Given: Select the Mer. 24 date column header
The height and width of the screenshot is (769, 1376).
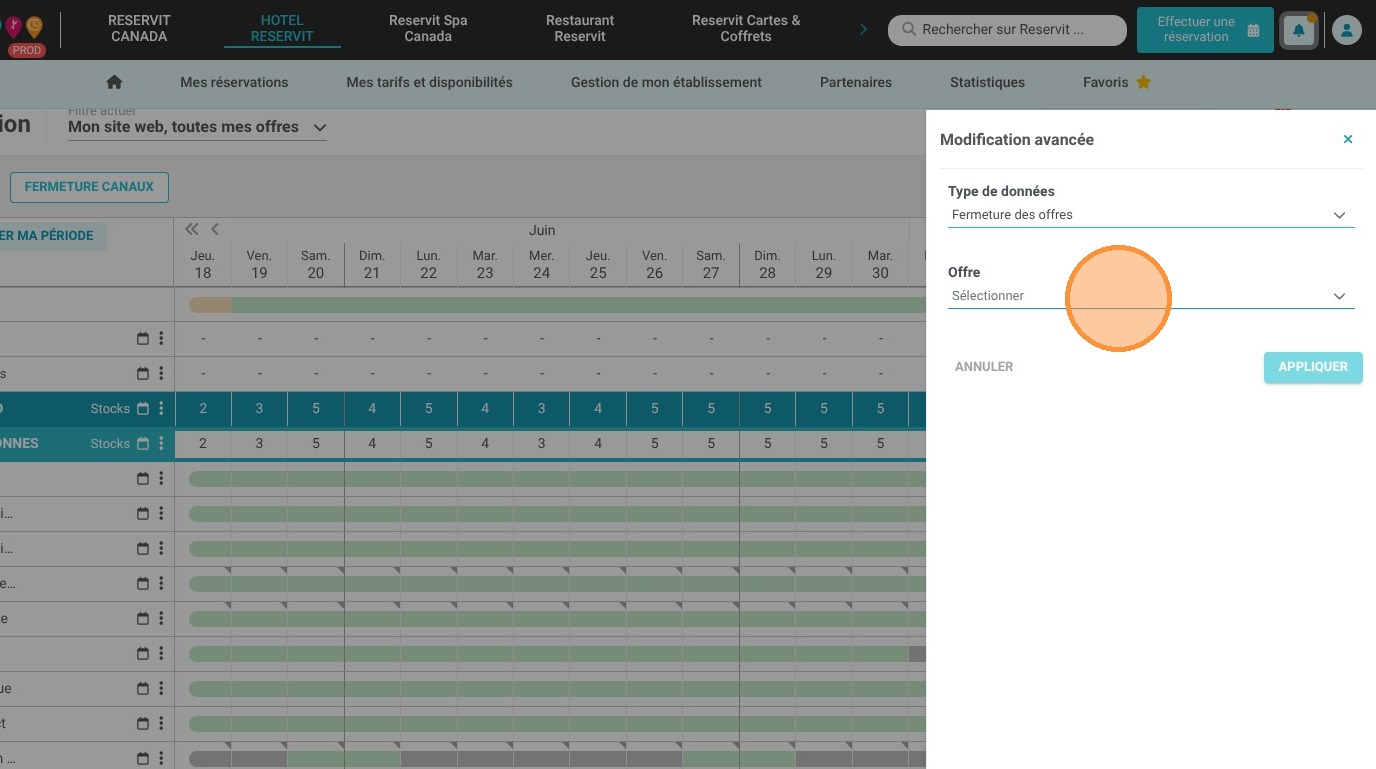Looking at the screenshot, I should tap(541, 265).
